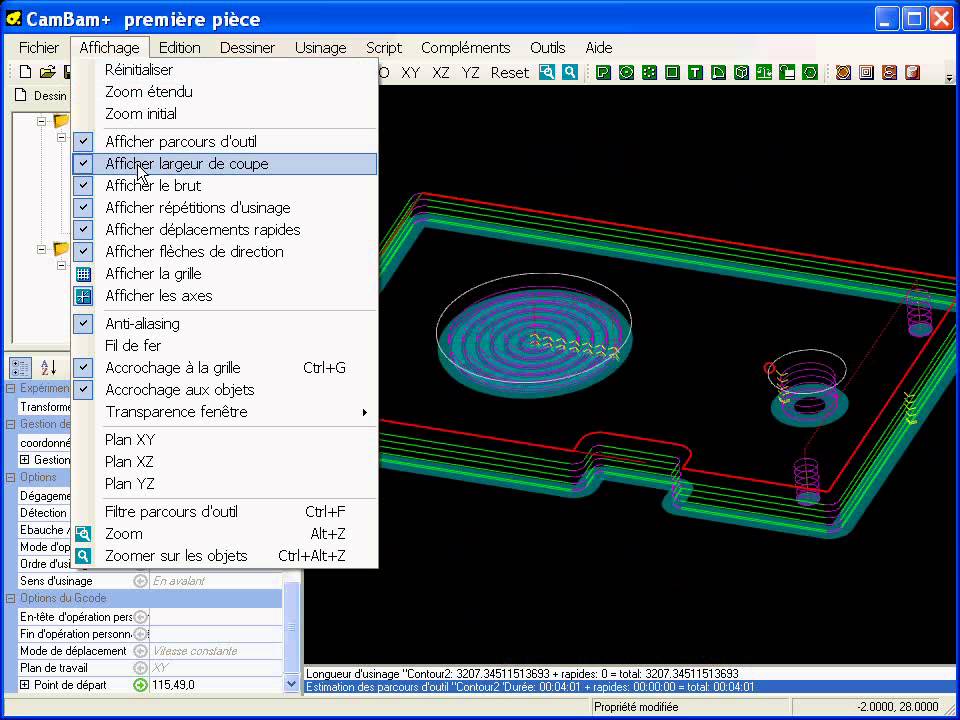Toggle Accrochage aux objets option
This screenshot has height=720, width=960.
click(x=224, y=389)
